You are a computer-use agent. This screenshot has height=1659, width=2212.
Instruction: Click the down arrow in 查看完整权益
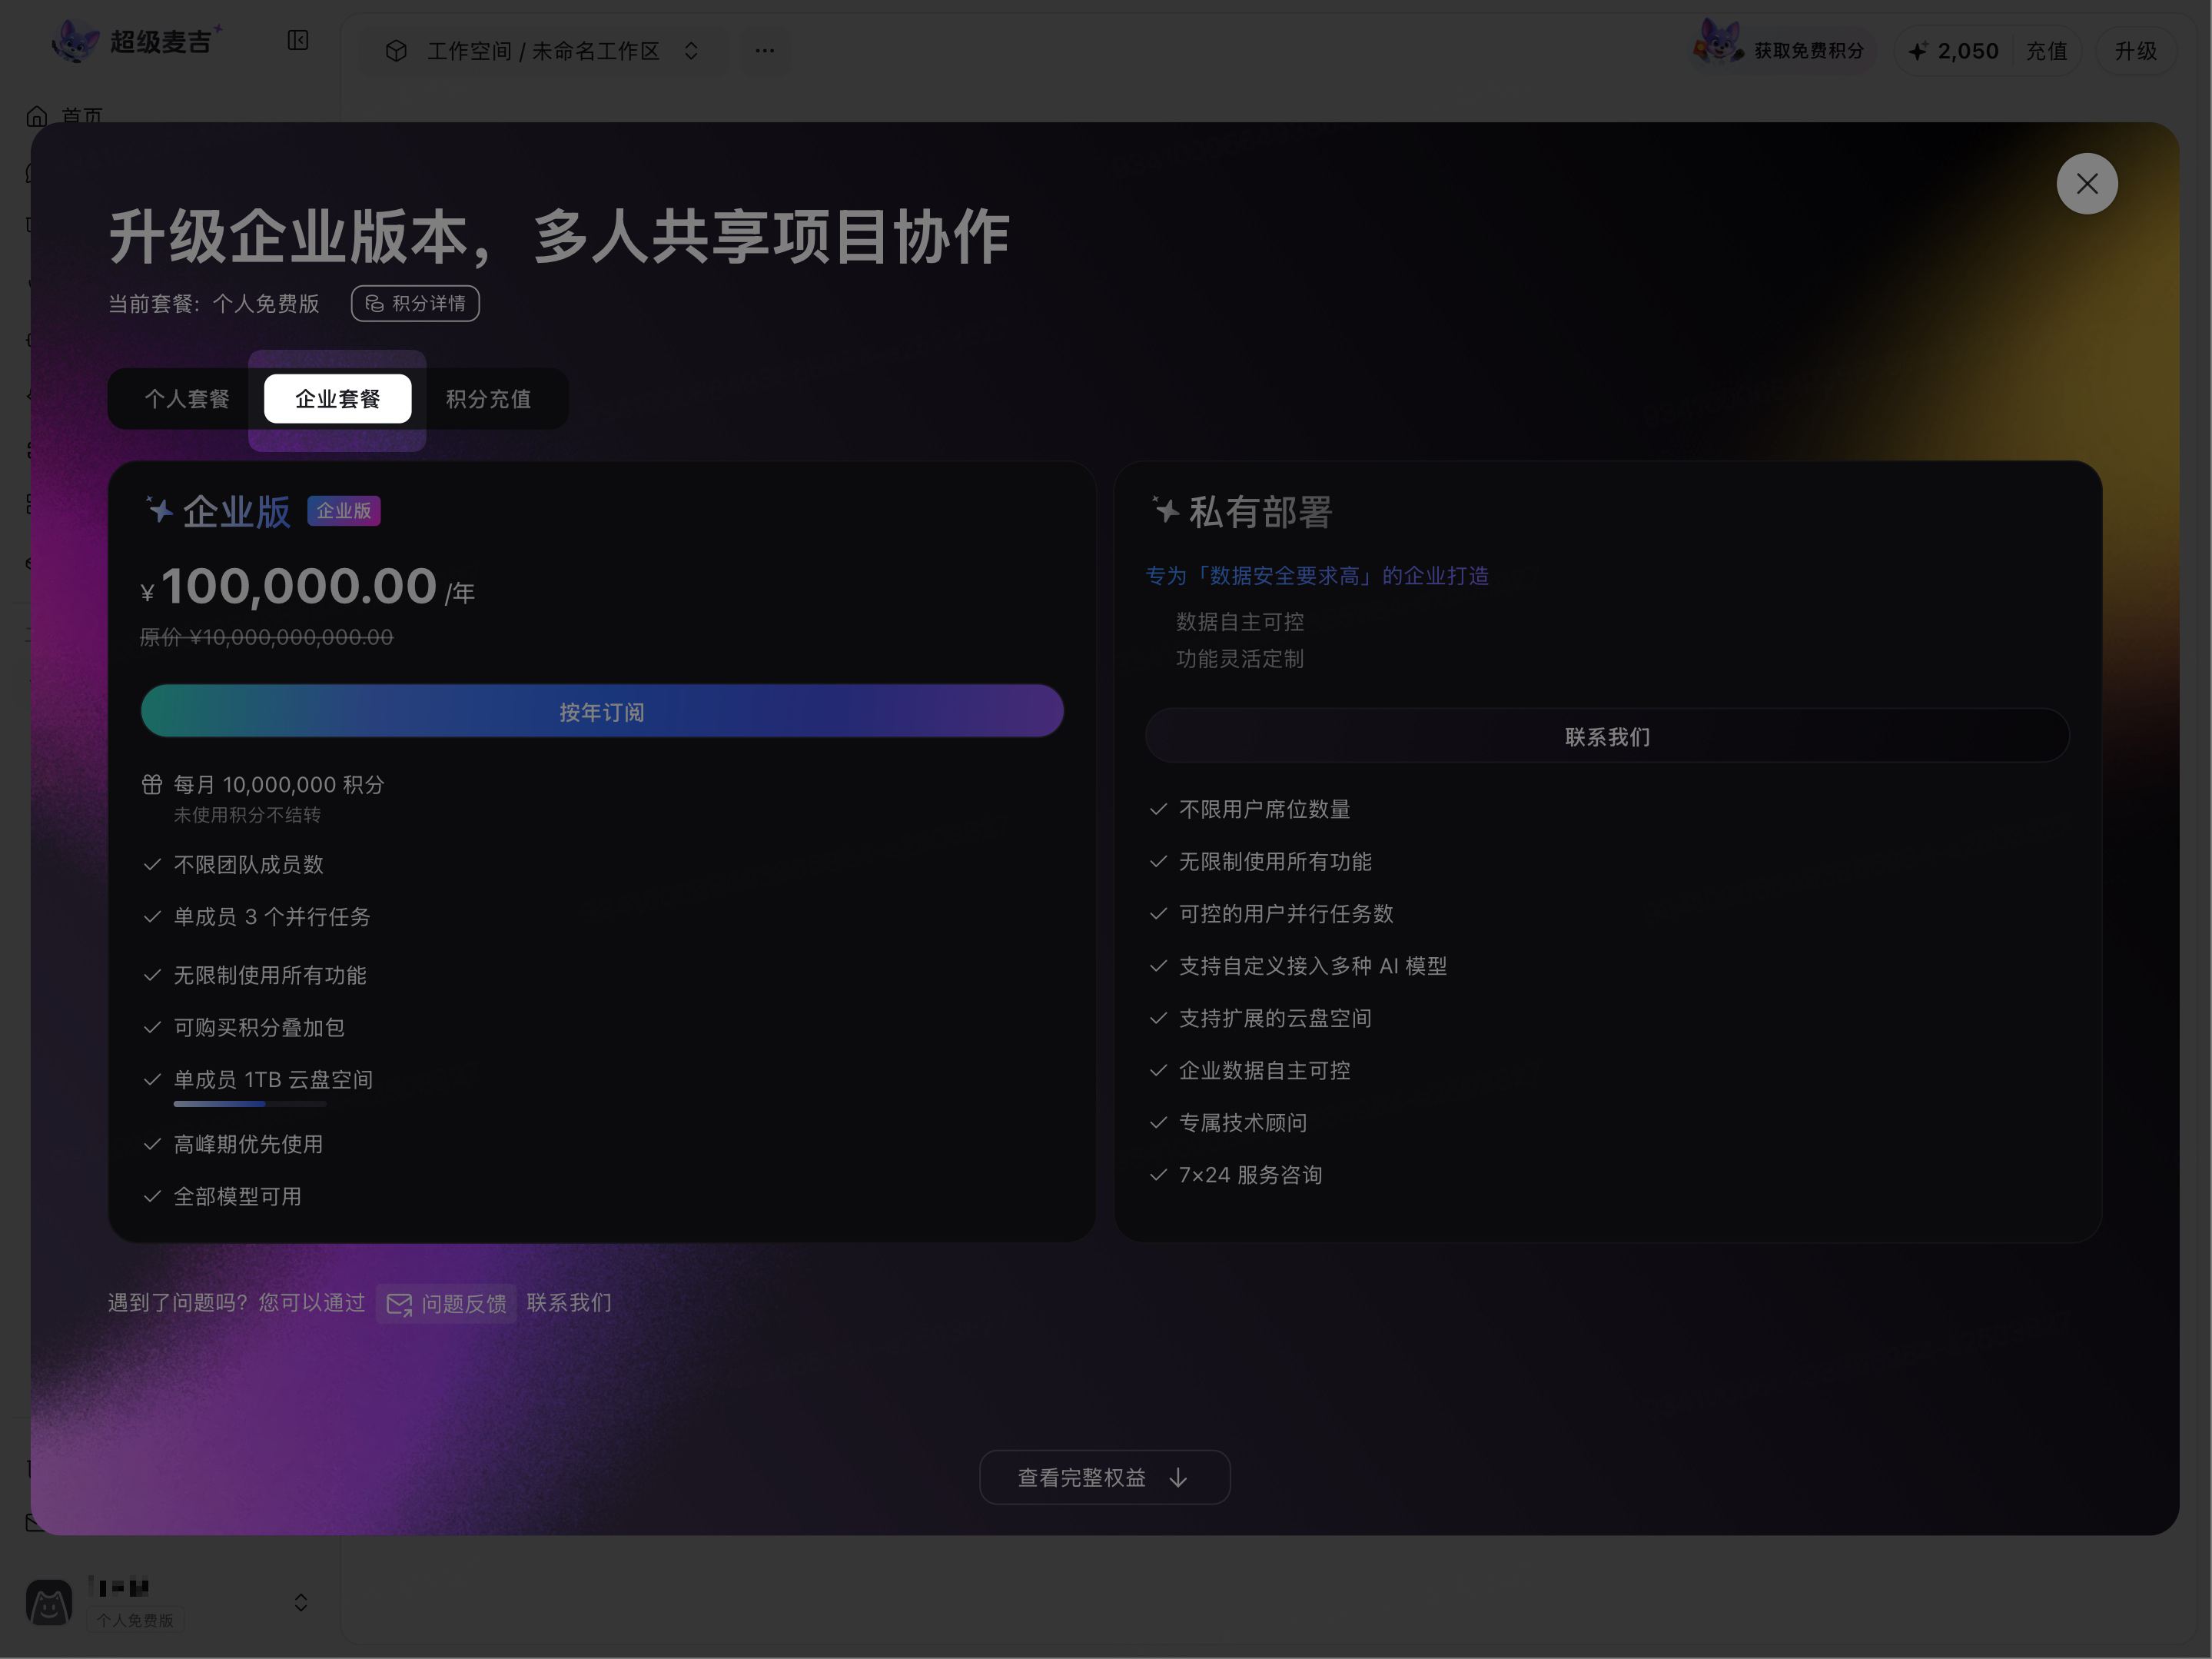tap(1178, 1478)
